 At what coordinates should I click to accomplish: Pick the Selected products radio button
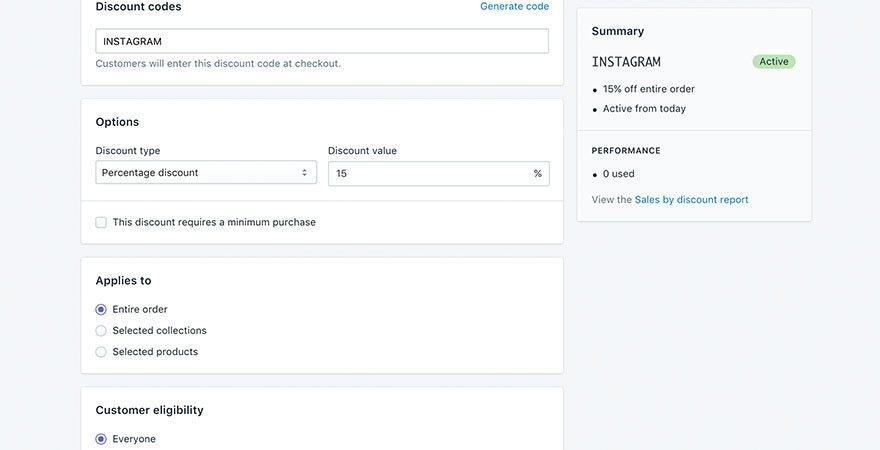coord(101,352)
